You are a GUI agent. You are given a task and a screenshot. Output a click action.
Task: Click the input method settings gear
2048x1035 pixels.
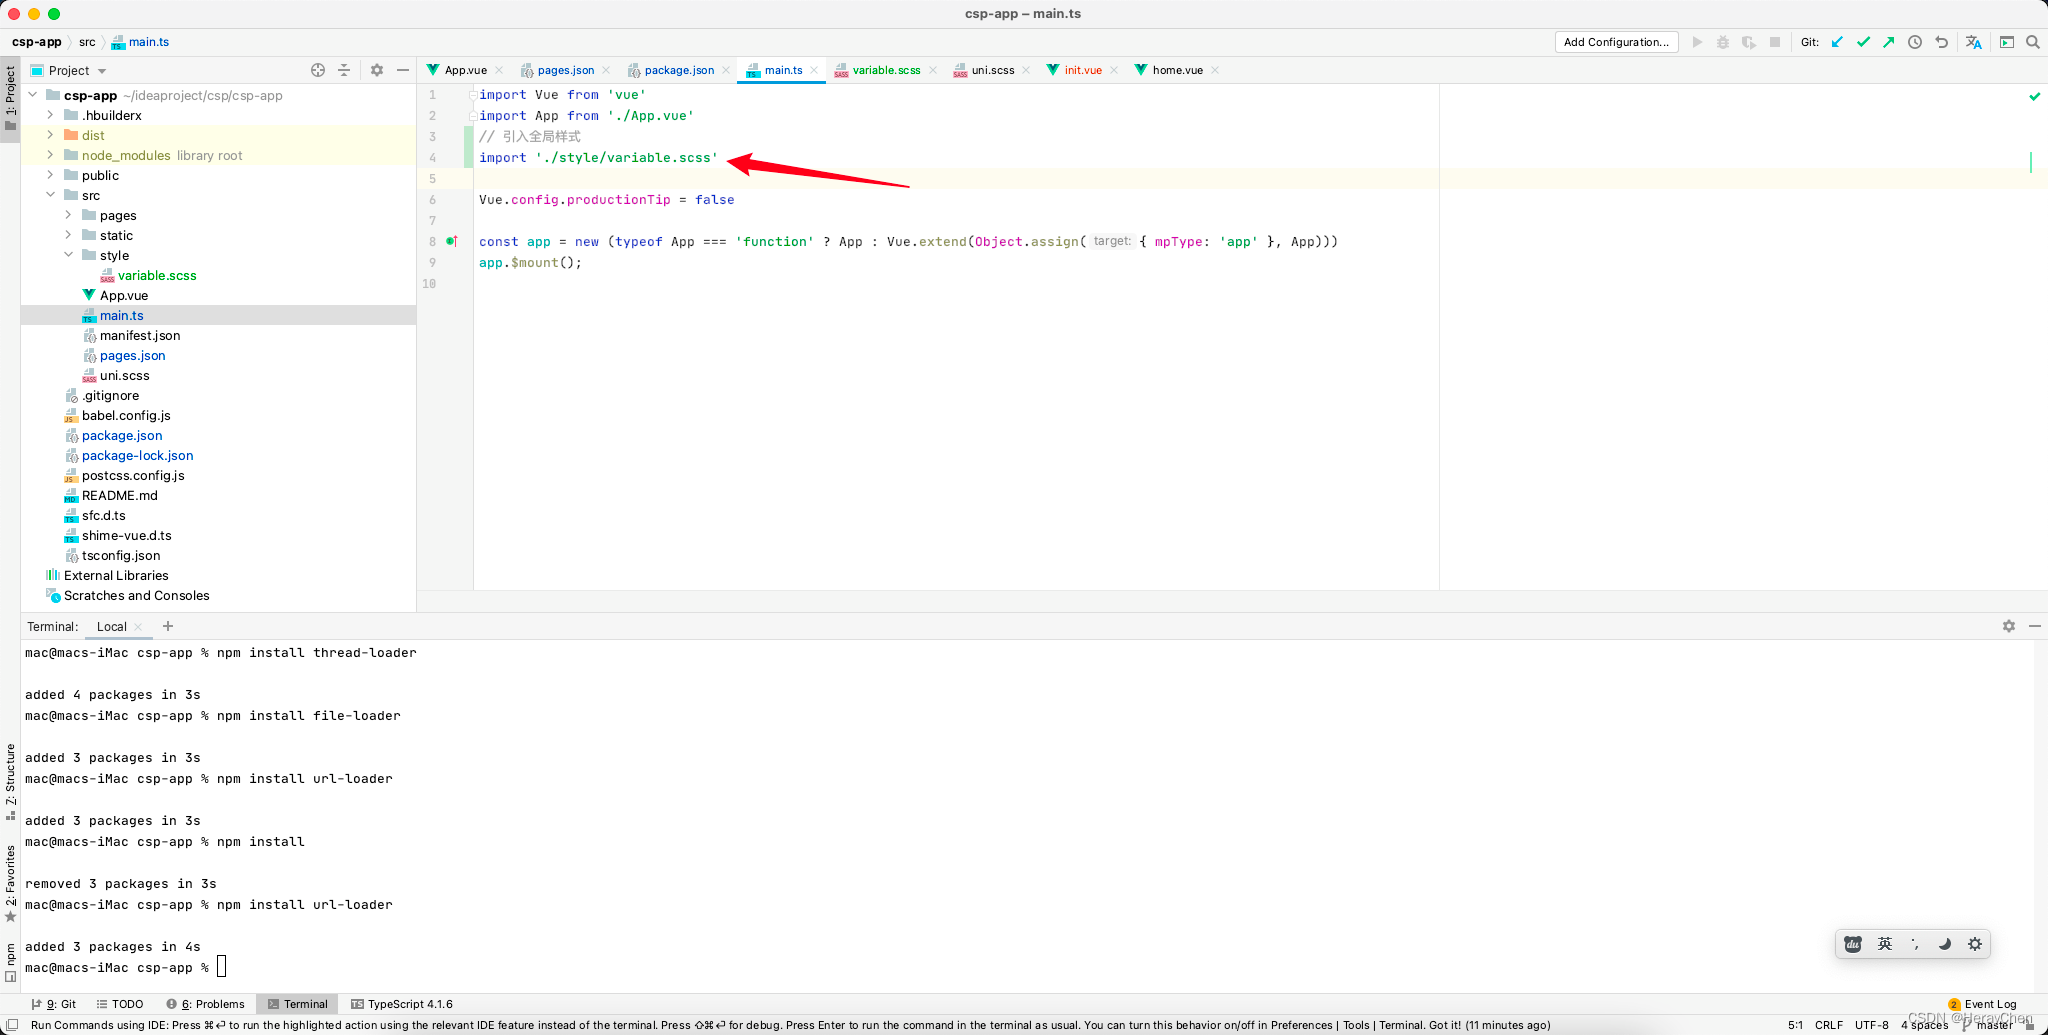click(x=1975, y=944)
